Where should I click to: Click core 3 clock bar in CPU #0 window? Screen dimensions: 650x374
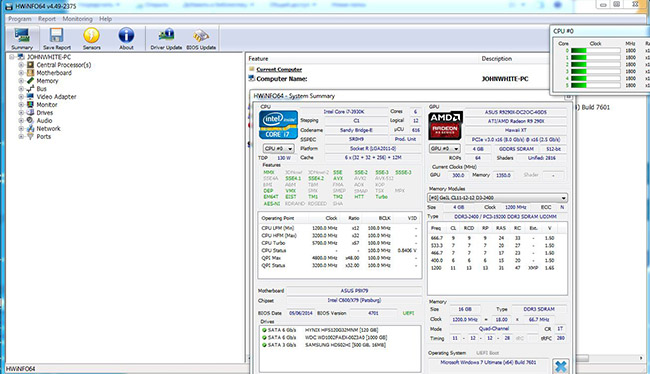(x=595, y=71)
